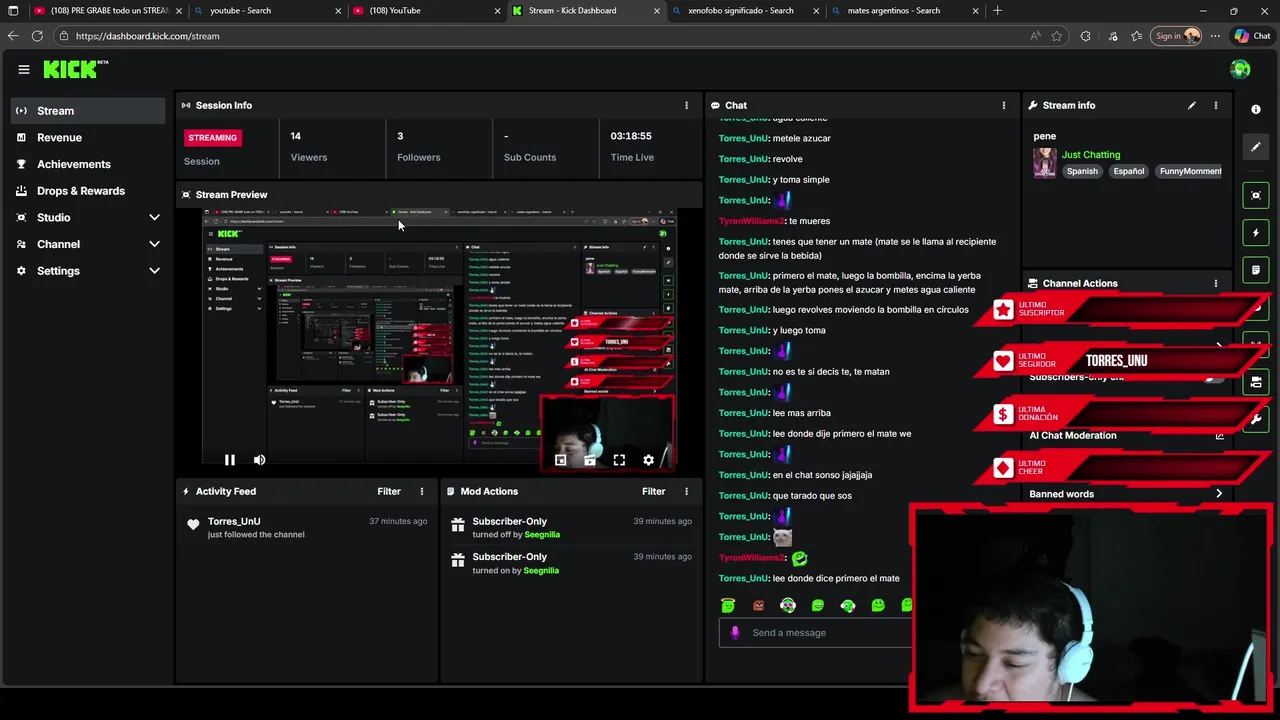Open the Copilot Chat button
The width and height of the screenshot is (1280, 720).
(x=1252, y=36)
